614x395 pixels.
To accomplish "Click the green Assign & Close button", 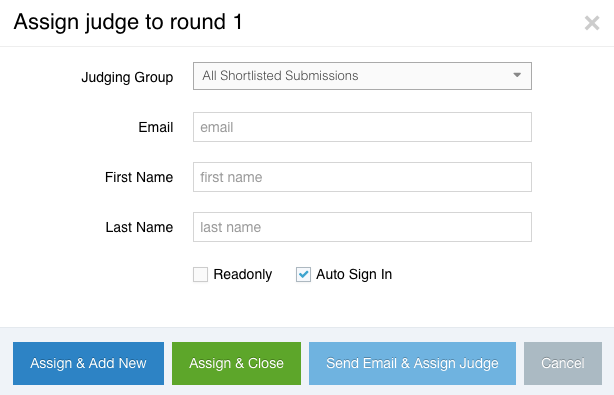I will pos(237,363).
